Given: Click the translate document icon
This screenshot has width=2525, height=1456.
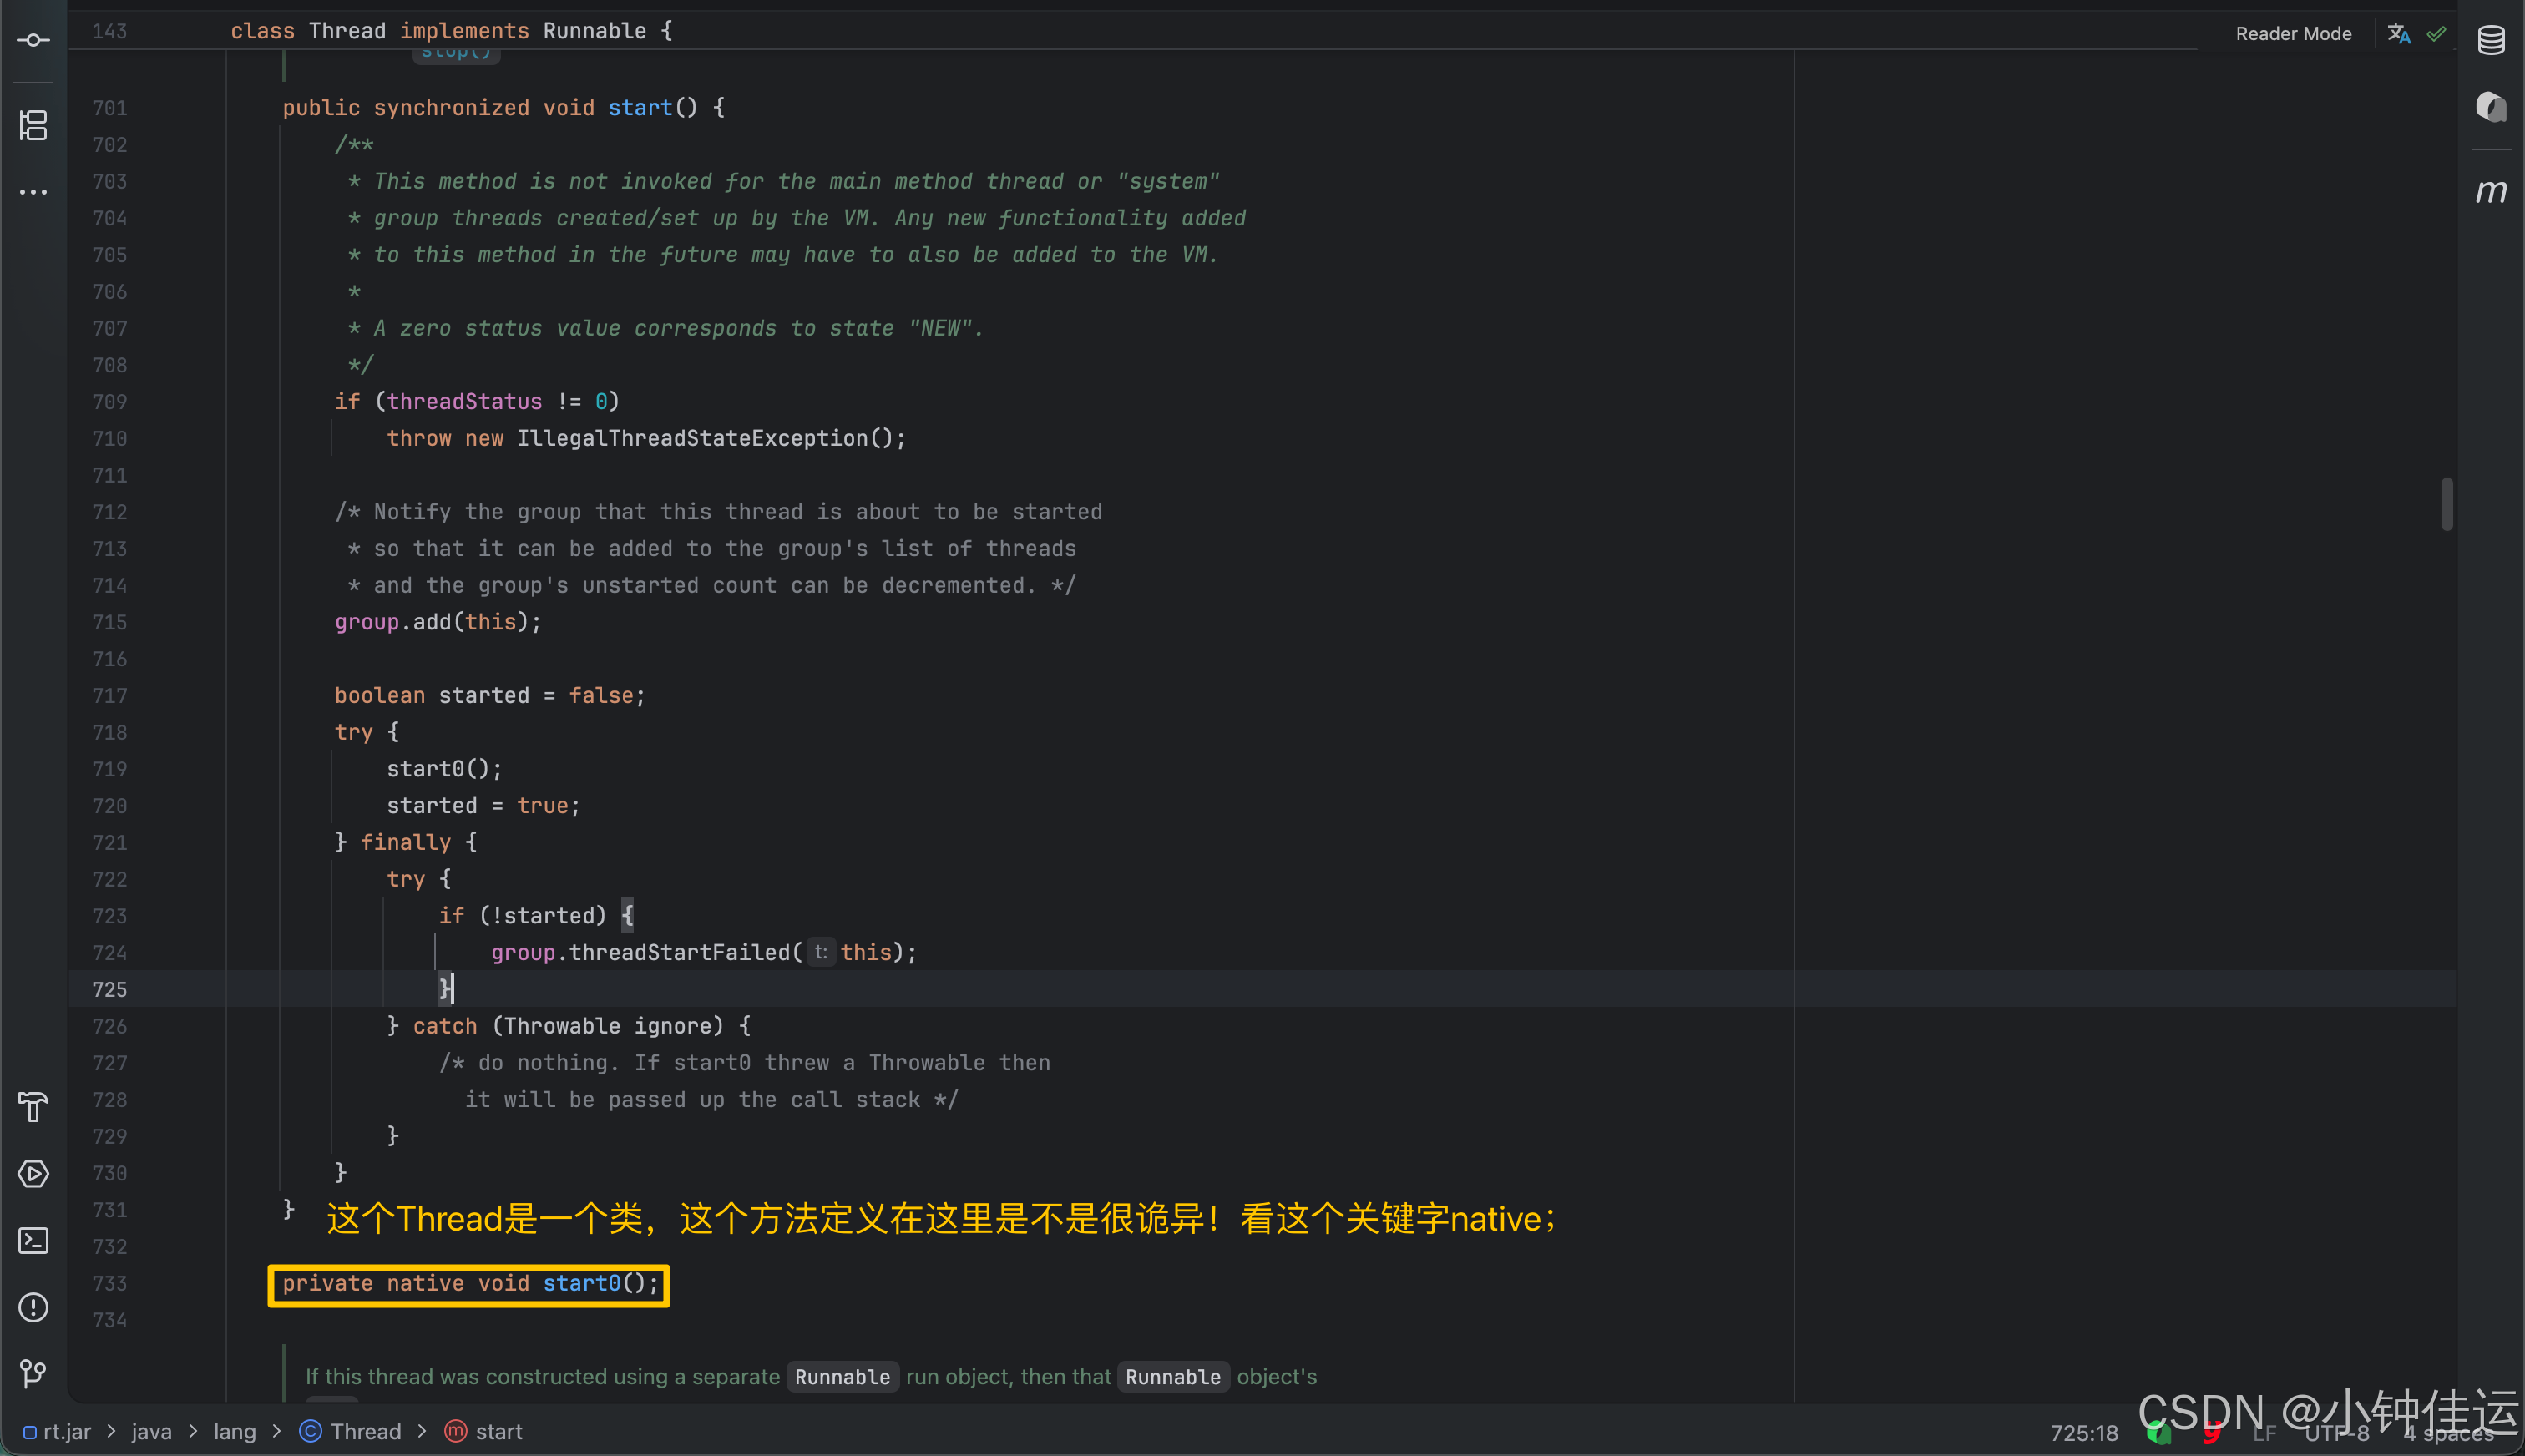Looking at the screenshot, I should point(2398,33).
